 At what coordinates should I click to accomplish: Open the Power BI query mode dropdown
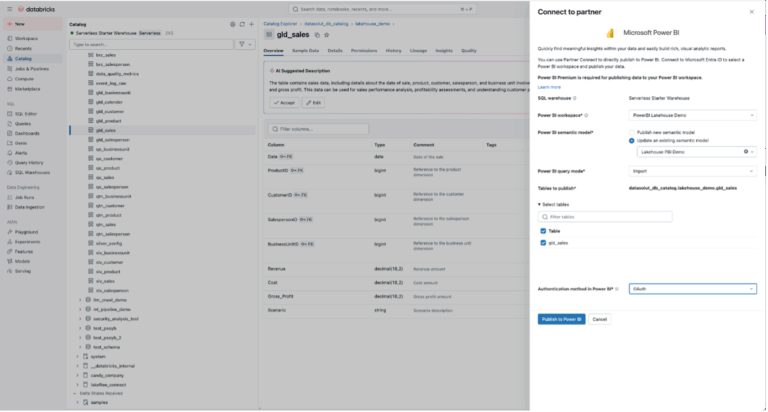coord(693,171)
